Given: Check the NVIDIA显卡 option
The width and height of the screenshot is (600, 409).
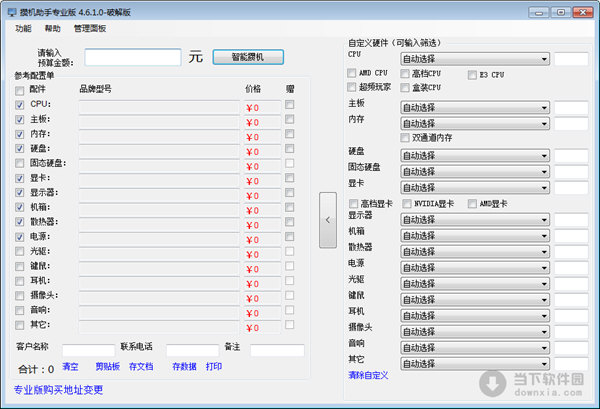Looking at the screenshot, I should coord(407,204).
